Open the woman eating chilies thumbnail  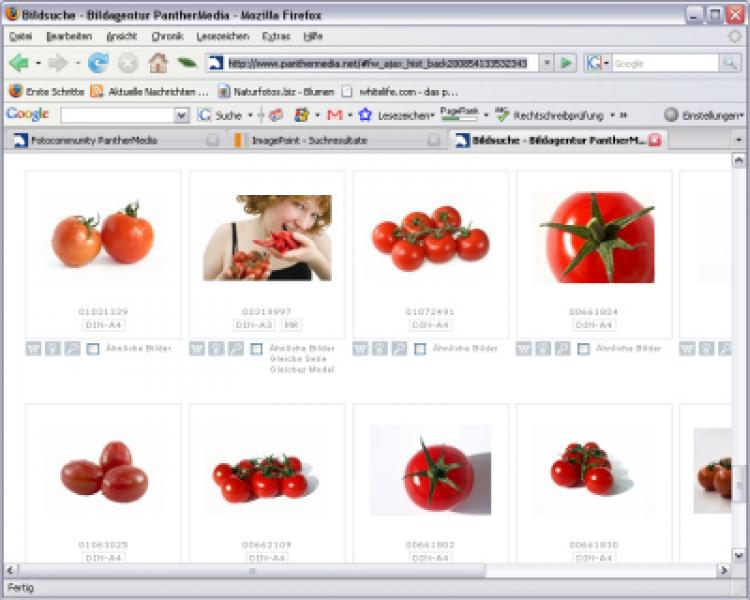(267, 237)
